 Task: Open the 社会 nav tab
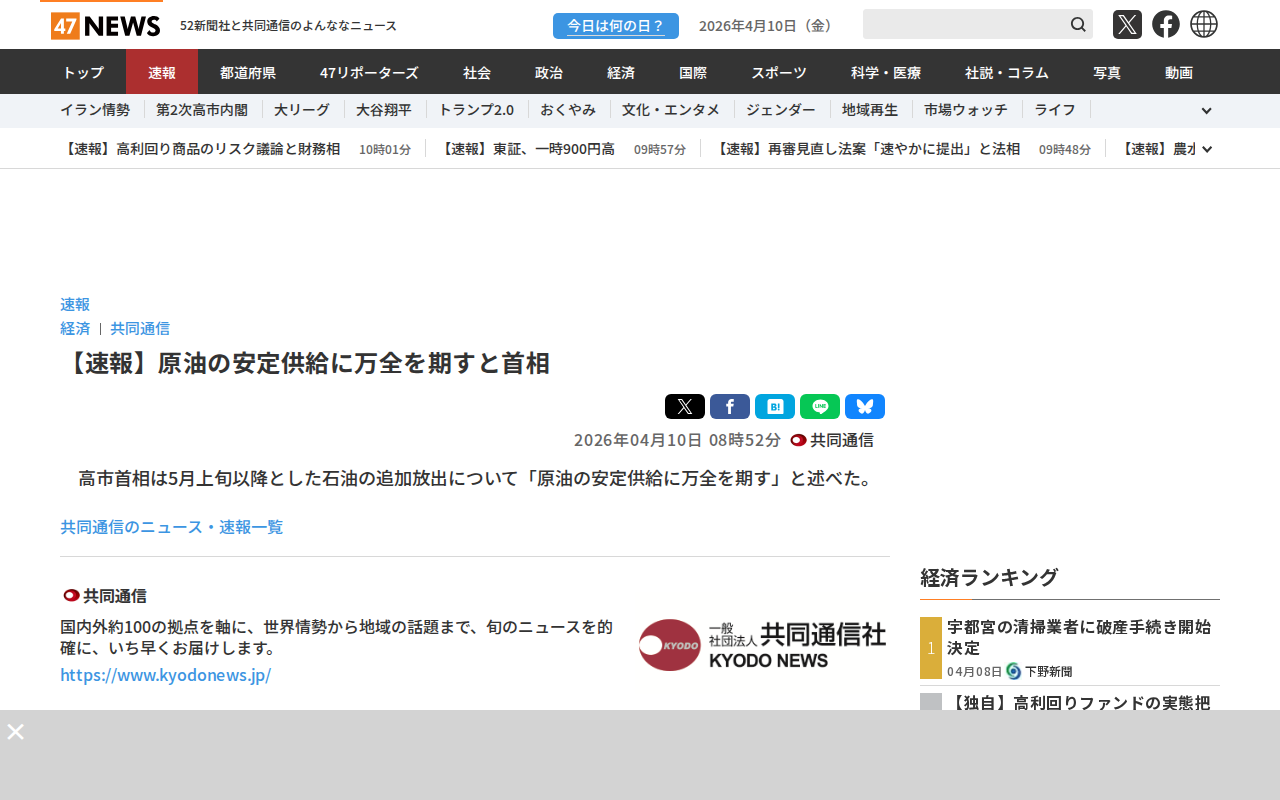point(477,72)
